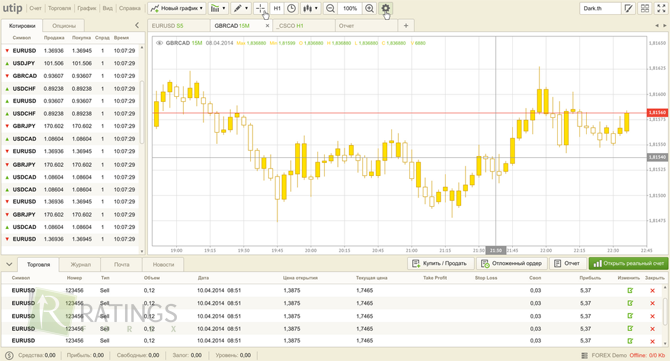Viewport: 670px width, 361px height.
Task: Open the indicators dropdown in toolbar
Action: point(218,8)
